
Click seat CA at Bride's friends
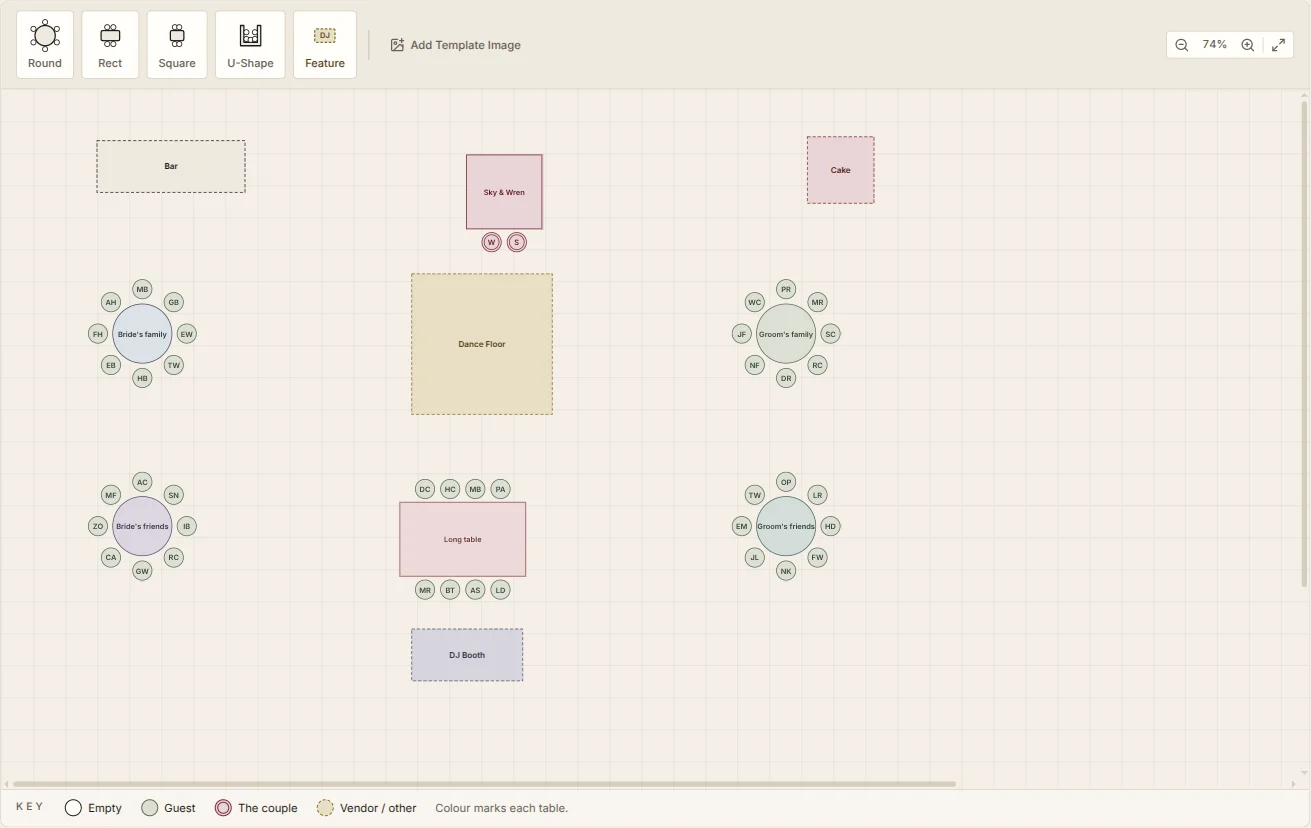coord(111,557)
